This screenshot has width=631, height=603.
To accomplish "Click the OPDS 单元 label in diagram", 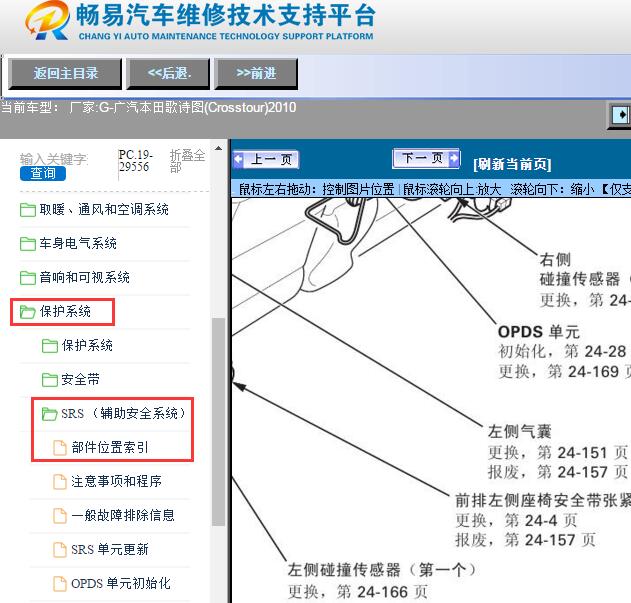I will pos(538,332).
